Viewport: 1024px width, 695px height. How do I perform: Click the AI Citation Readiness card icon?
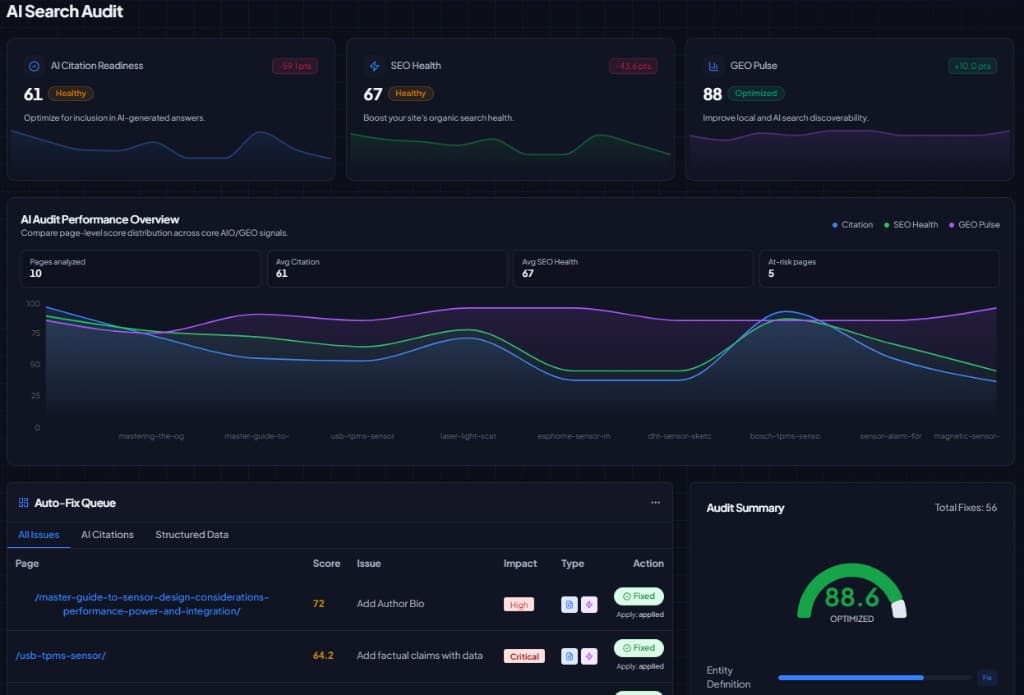33,65
